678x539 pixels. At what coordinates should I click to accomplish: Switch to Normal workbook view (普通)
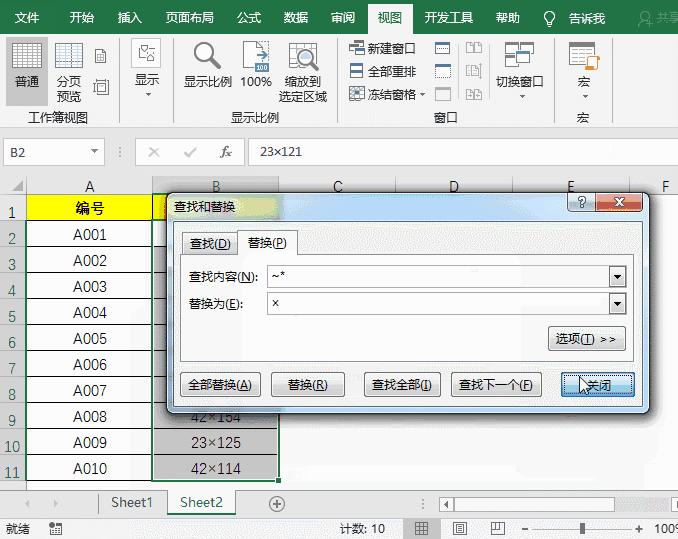27,71
